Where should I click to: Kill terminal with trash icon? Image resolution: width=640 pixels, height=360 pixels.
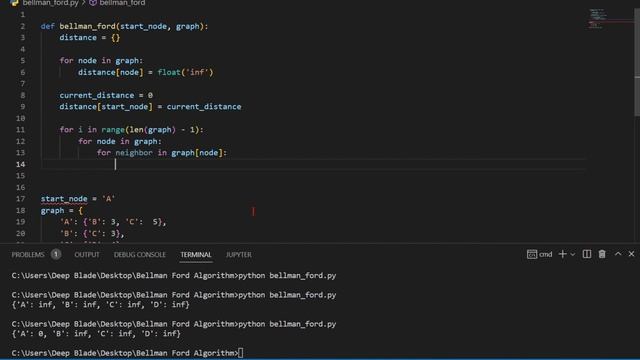[602, 254]
